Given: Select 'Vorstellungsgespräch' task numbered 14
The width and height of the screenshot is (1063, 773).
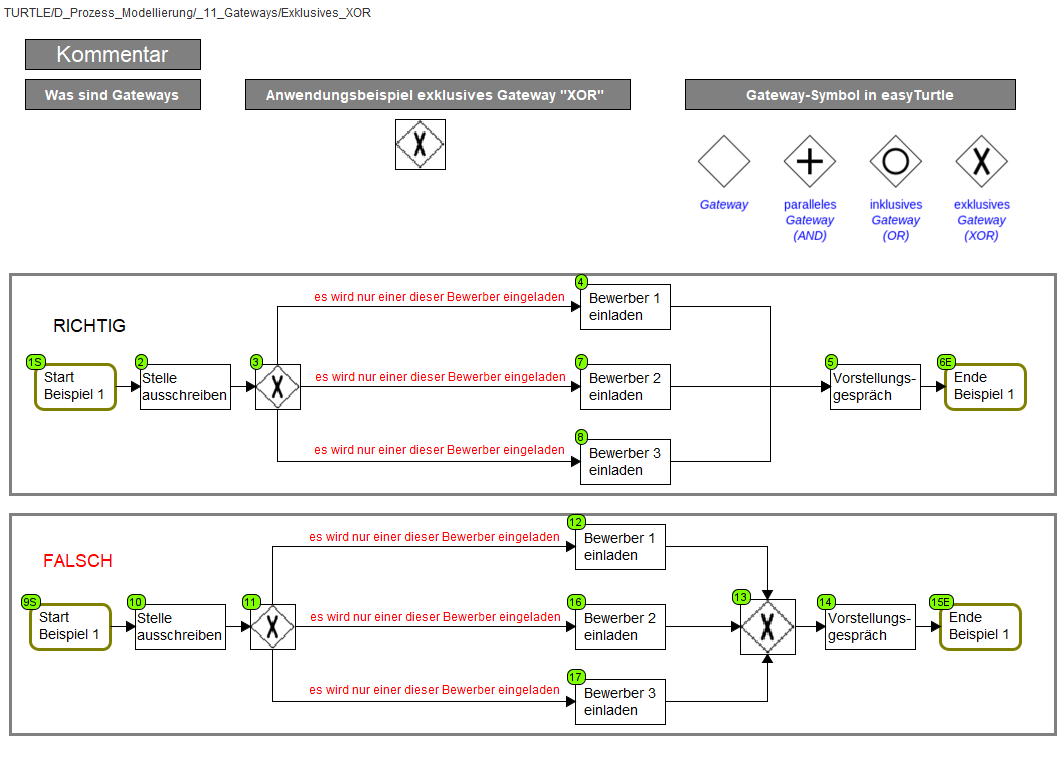Looking at the screenshot, I should point(870,627).
